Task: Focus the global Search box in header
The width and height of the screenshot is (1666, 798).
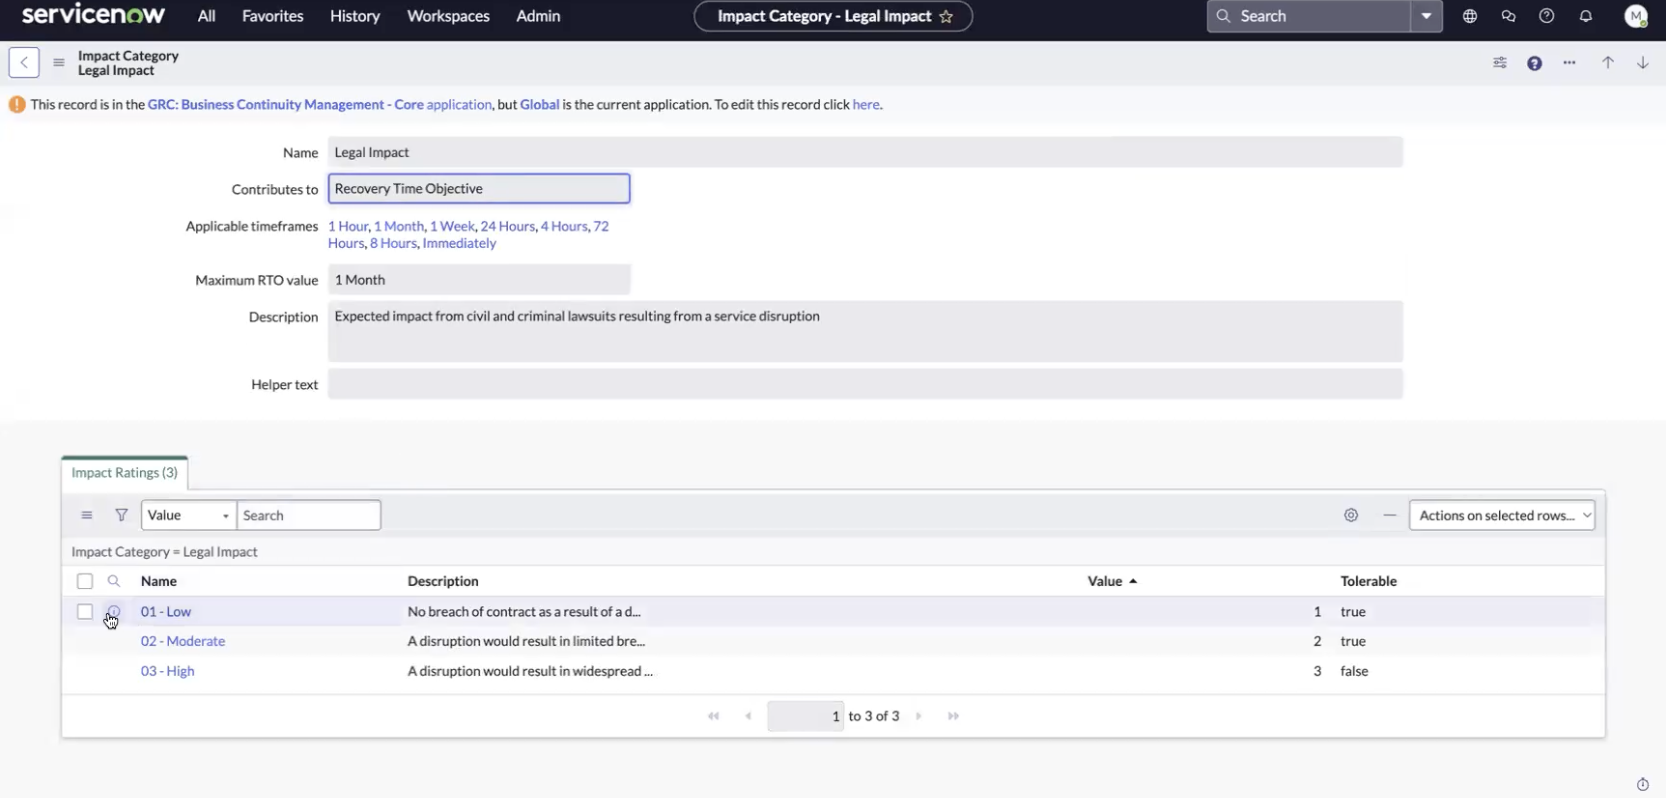Action: (x=1309, y=16)
